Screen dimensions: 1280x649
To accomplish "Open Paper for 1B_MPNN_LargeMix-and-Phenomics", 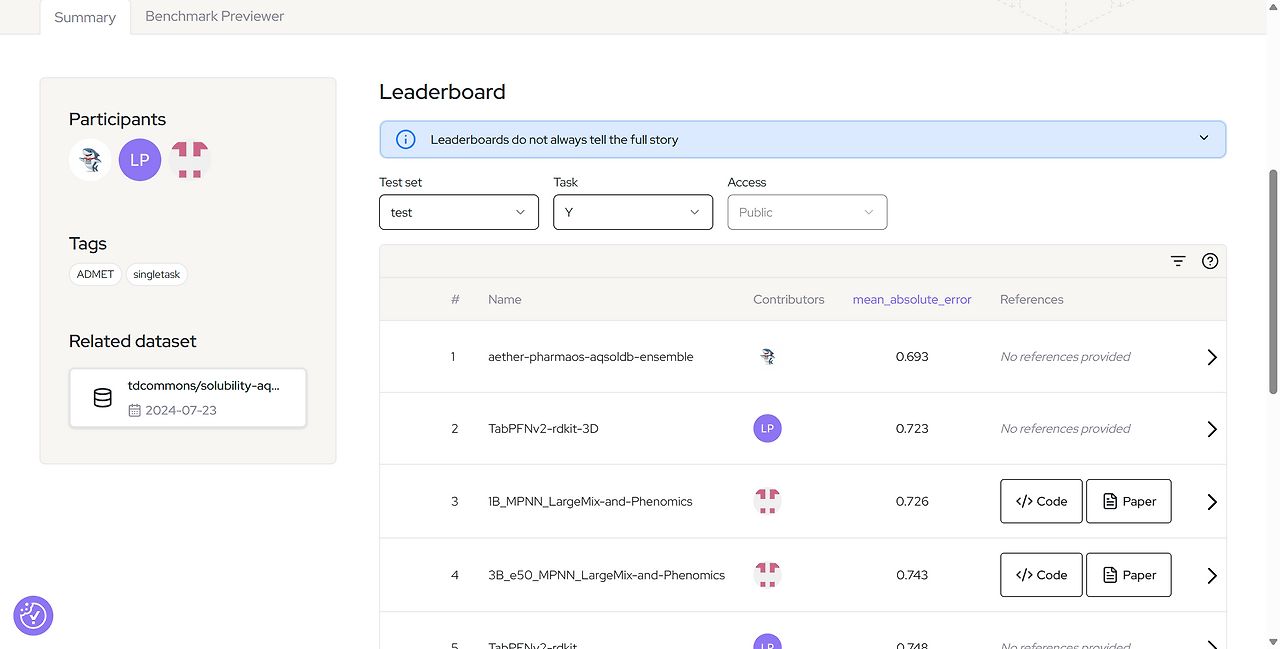I will (x=1128, y=501).
